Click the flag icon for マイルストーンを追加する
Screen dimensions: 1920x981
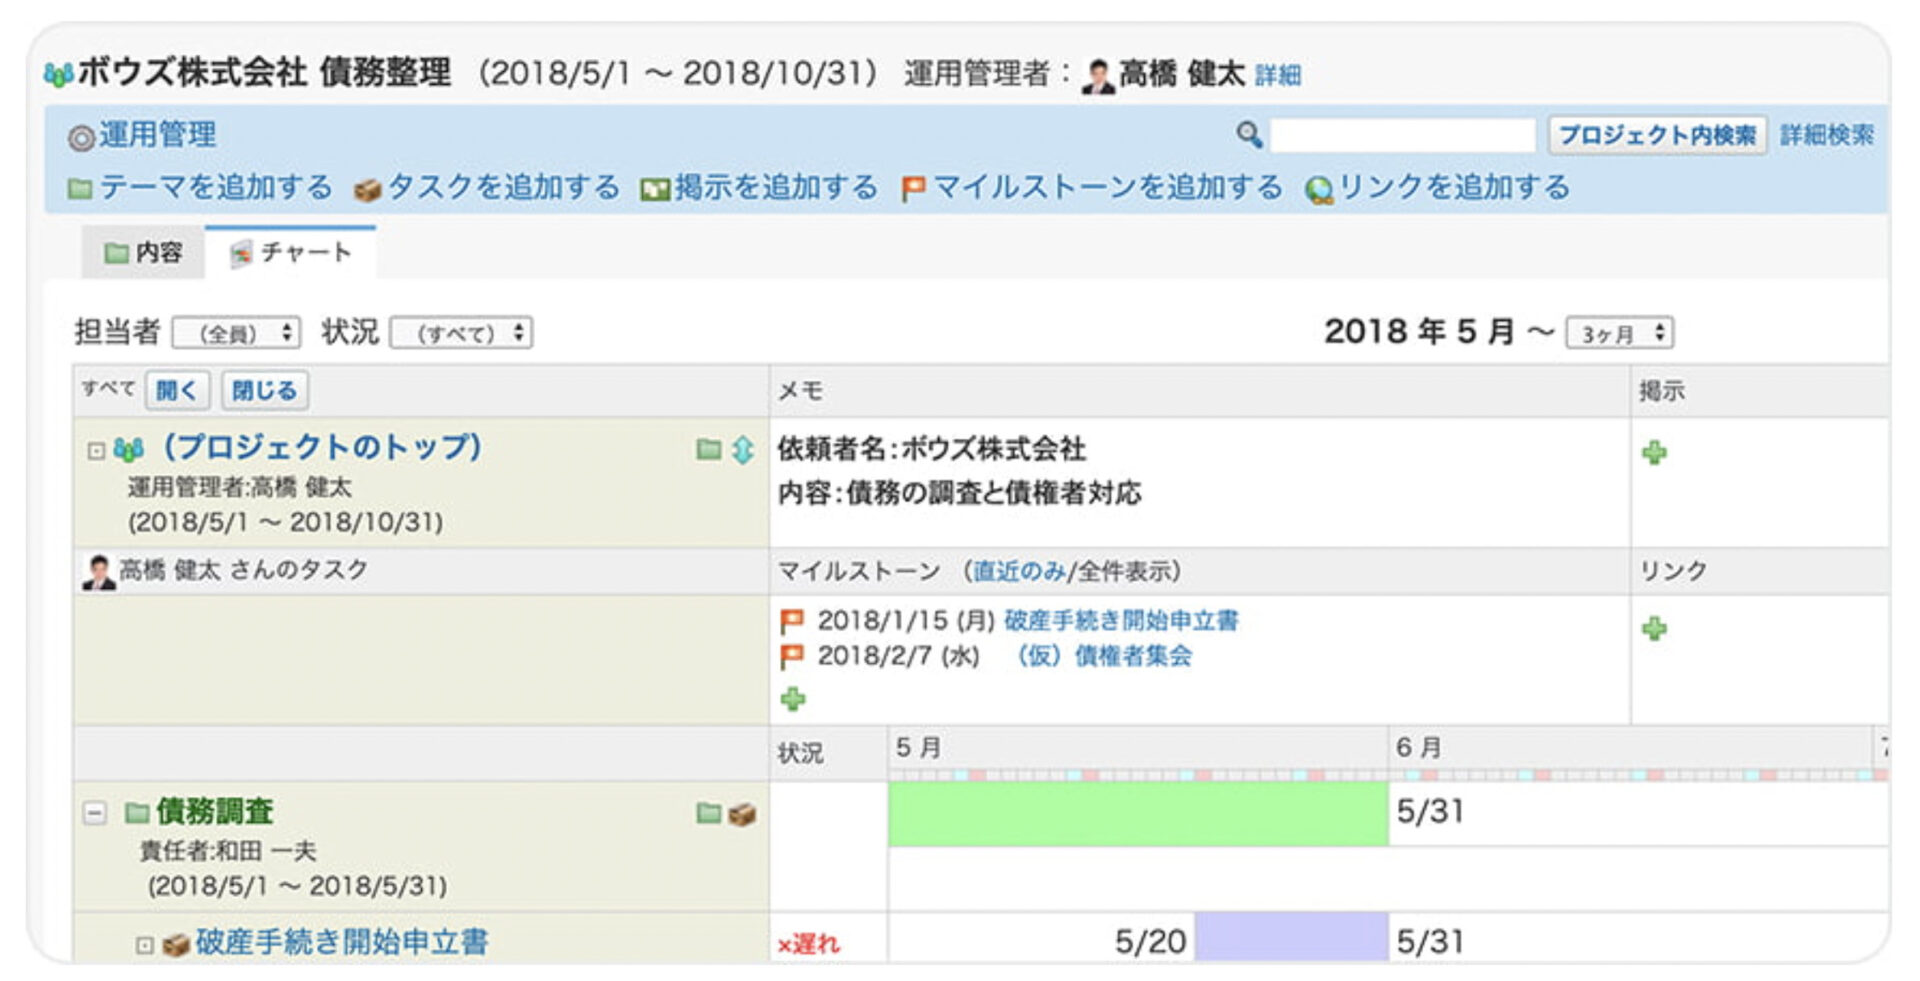click(913, 186)
